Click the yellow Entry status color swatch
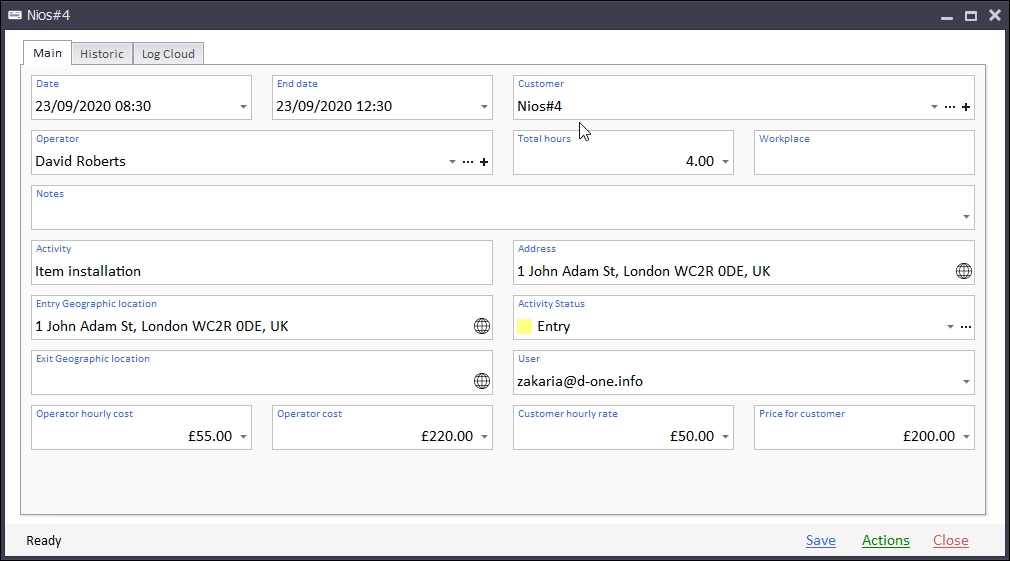1010x561 pixels. [525, 326]
